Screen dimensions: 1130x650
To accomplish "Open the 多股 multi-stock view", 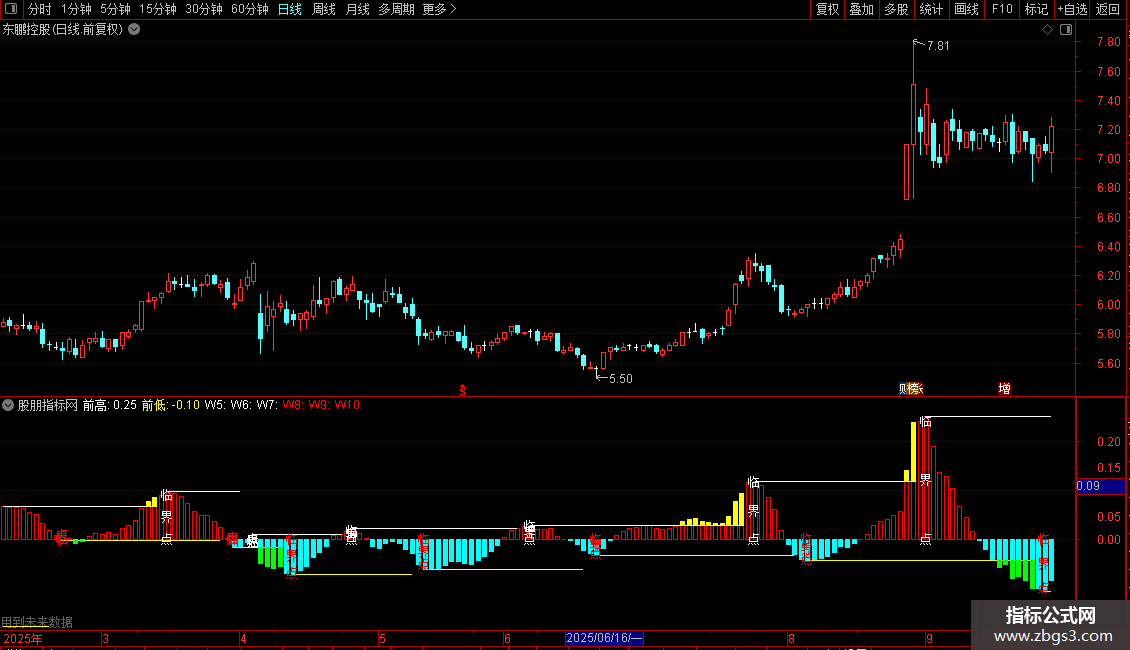I will pos(897,9).
